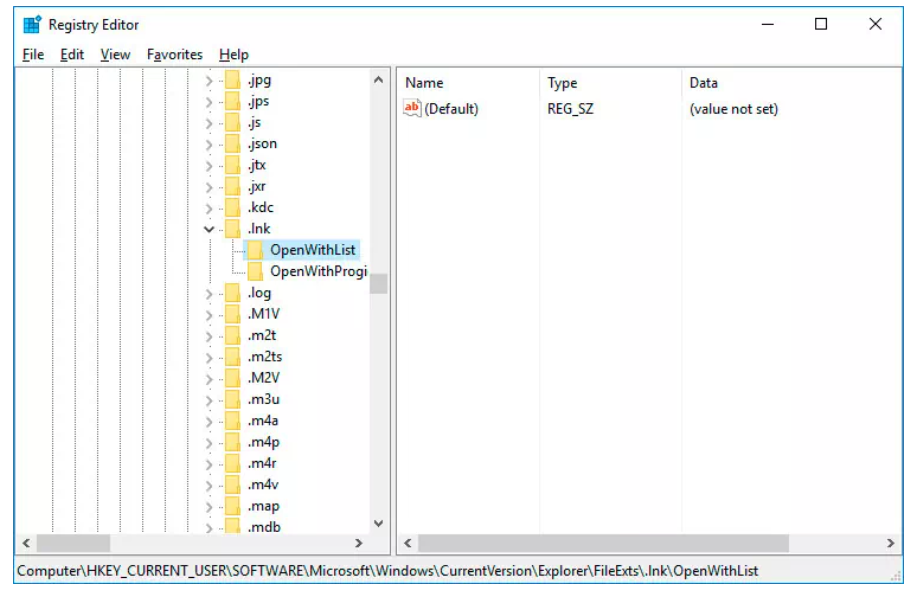
Task: Click the .M1V folder icon
Action: (x=233, y=314)
